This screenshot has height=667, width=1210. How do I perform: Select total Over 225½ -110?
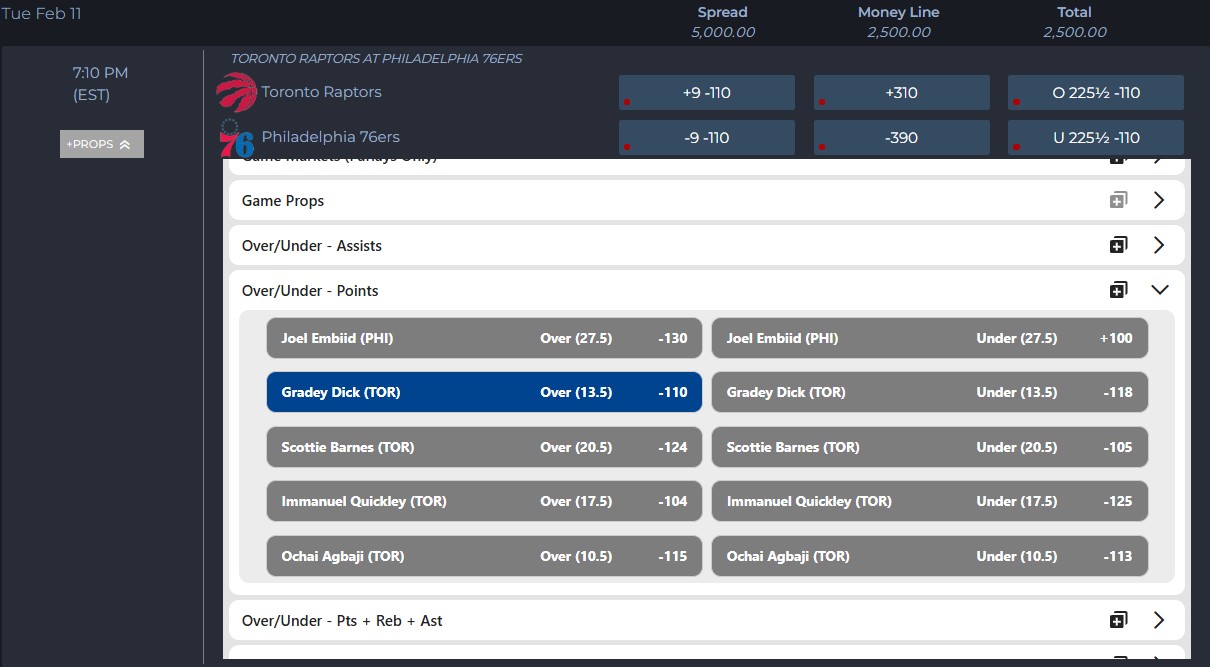click(1096, 93)
